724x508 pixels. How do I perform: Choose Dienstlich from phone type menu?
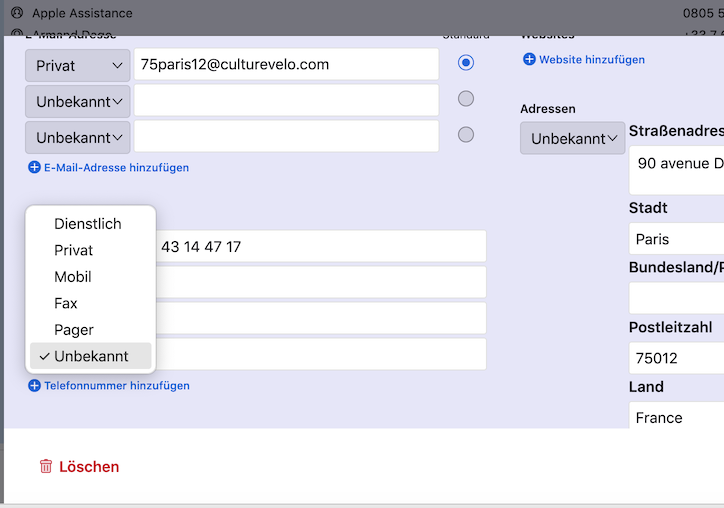coord(90,224)
